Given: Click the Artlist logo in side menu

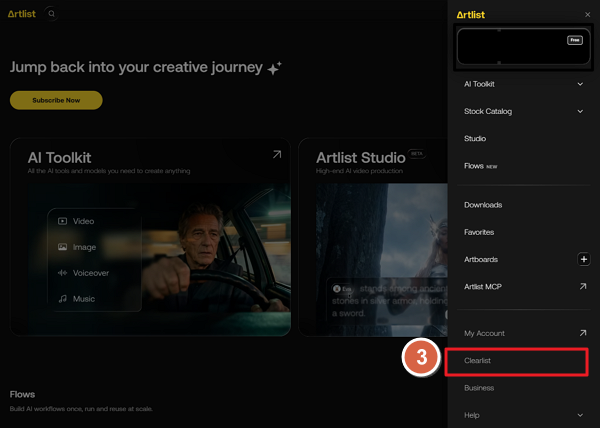Looking at the screenshot, I should (471, 15).
